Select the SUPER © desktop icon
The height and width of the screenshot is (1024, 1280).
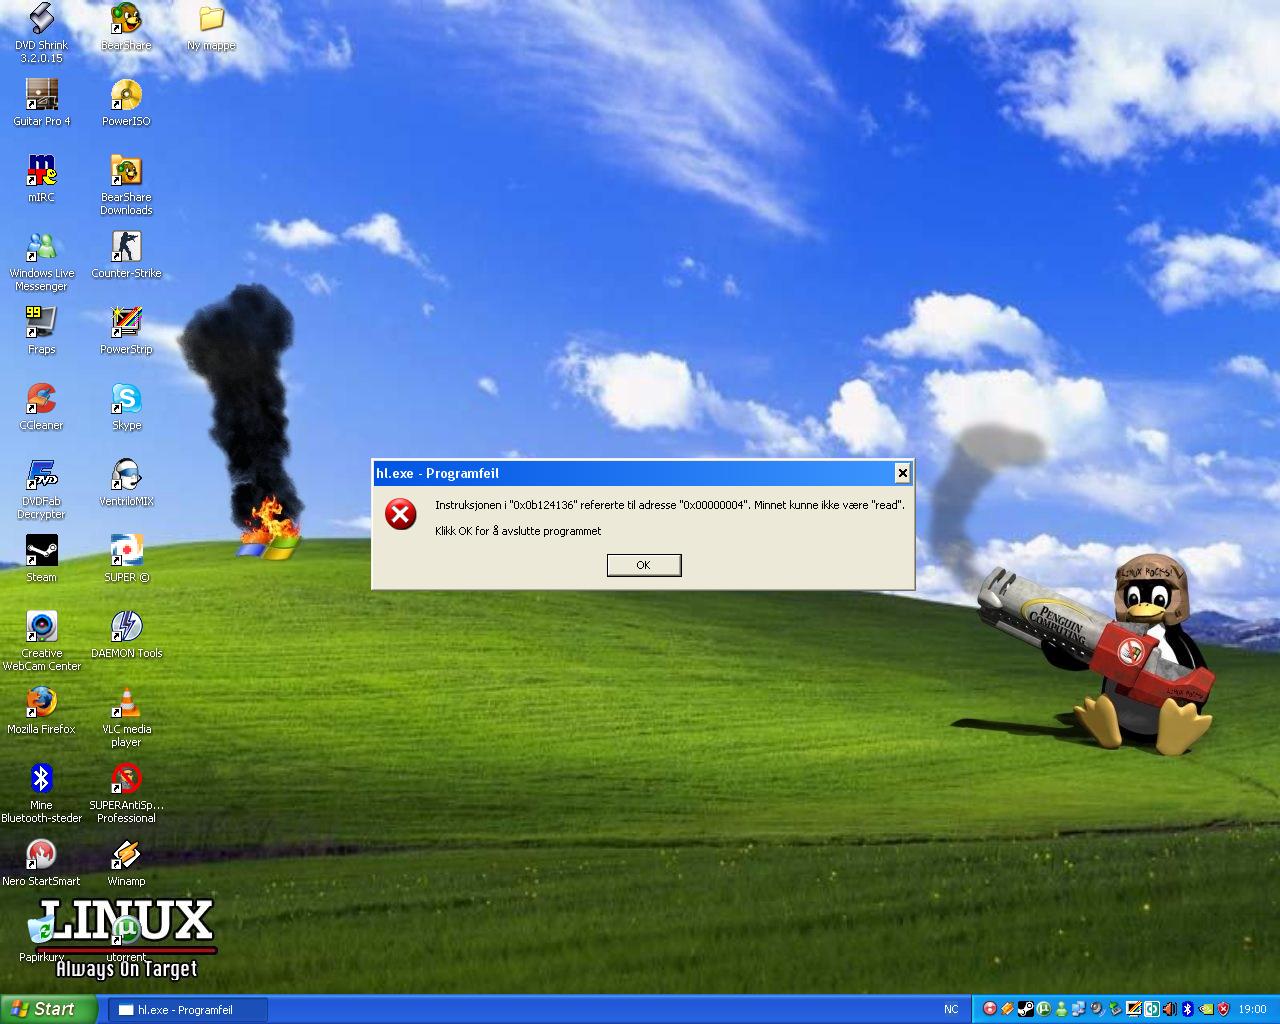126,558
